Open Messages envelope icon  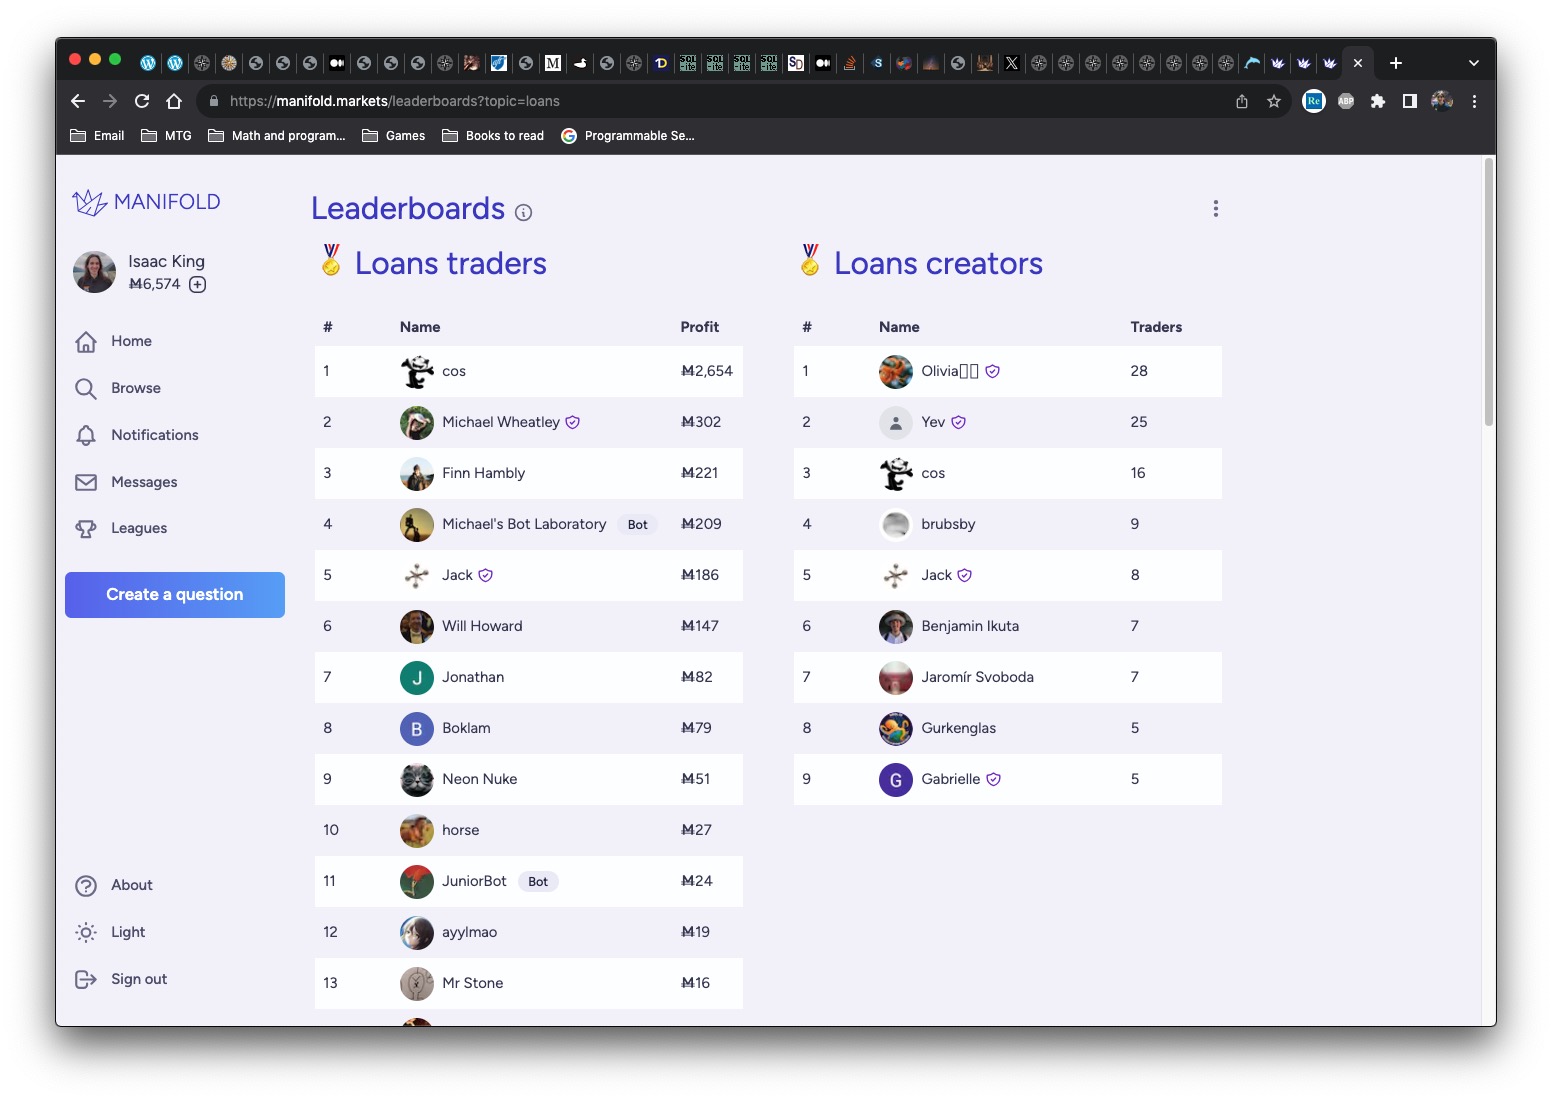click(86, 482)
